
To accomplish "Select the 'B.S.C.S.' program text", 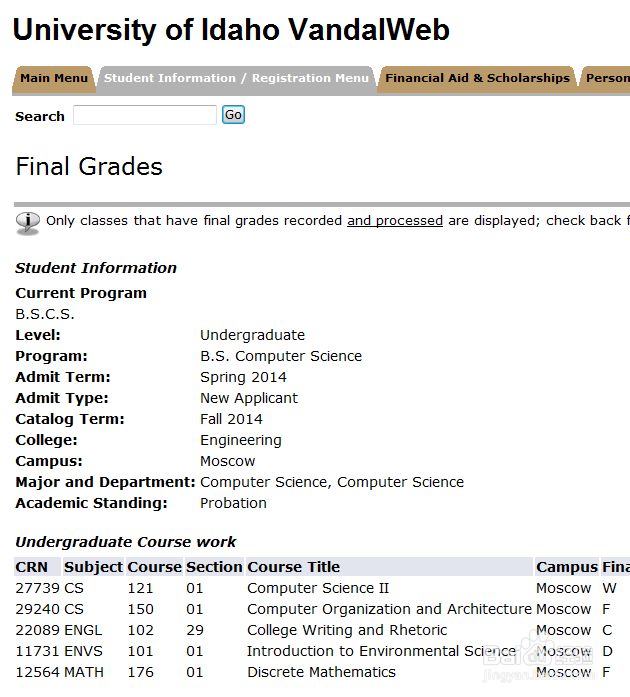I will 45,314.
